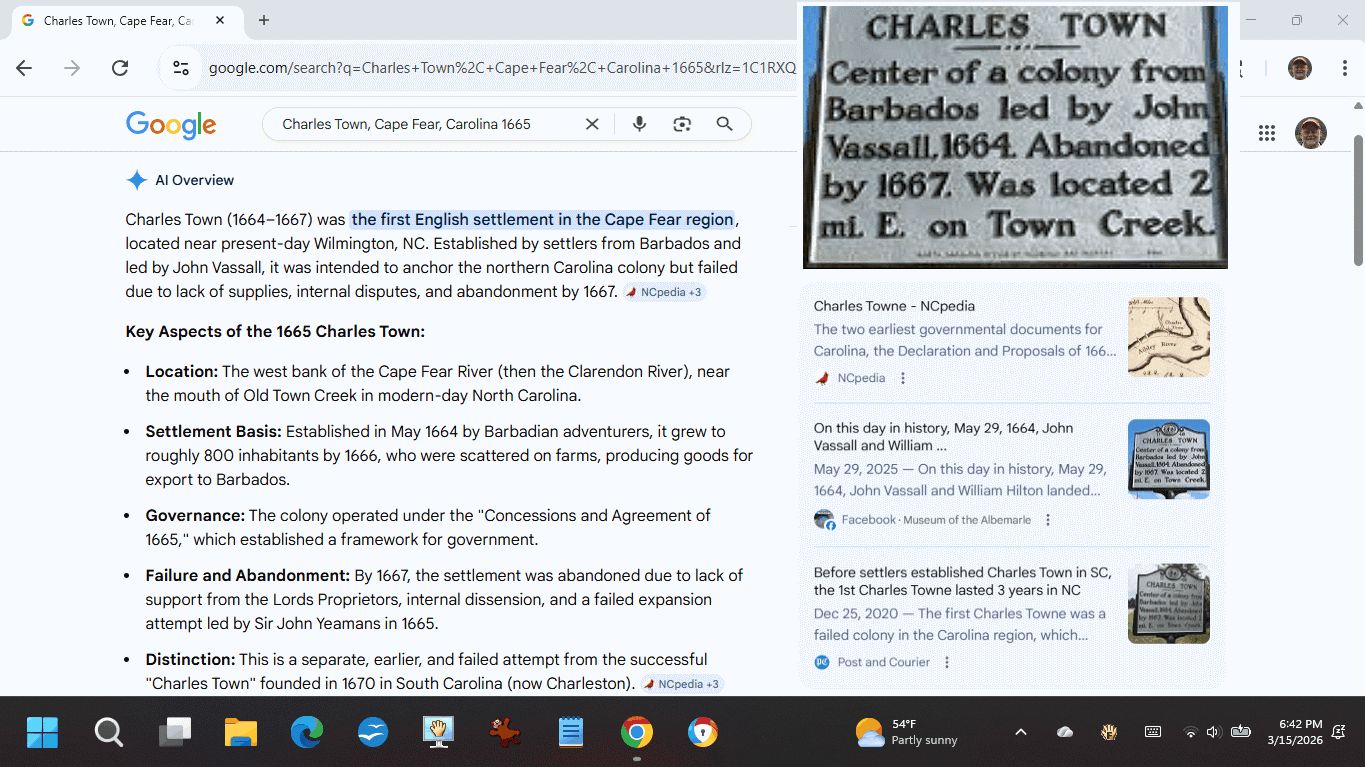1365x767 pixels.
Task: Click the voice search microphone icon
Action: tap(640, 124)
